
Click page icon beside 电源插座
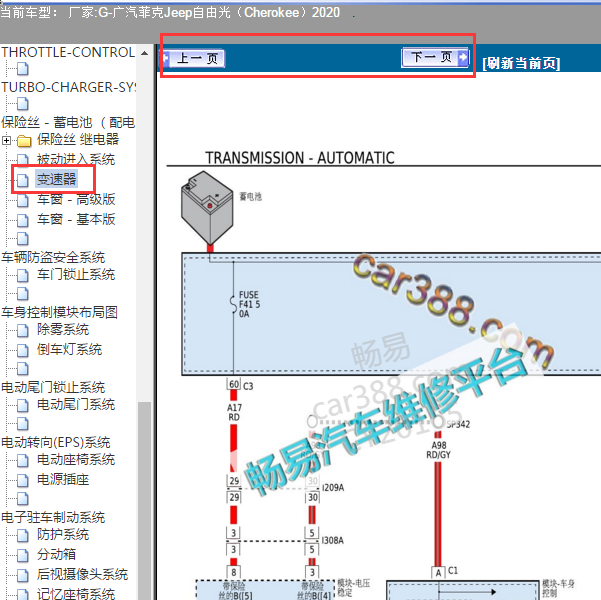[x=23, y=480]
